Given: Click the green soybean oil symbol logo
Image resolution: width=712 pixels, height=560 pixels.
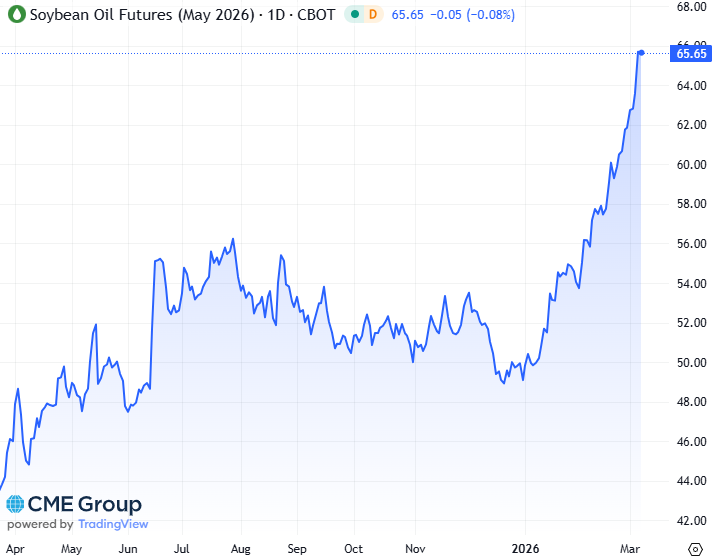Looking at the screenshot, I should [14, 15].
